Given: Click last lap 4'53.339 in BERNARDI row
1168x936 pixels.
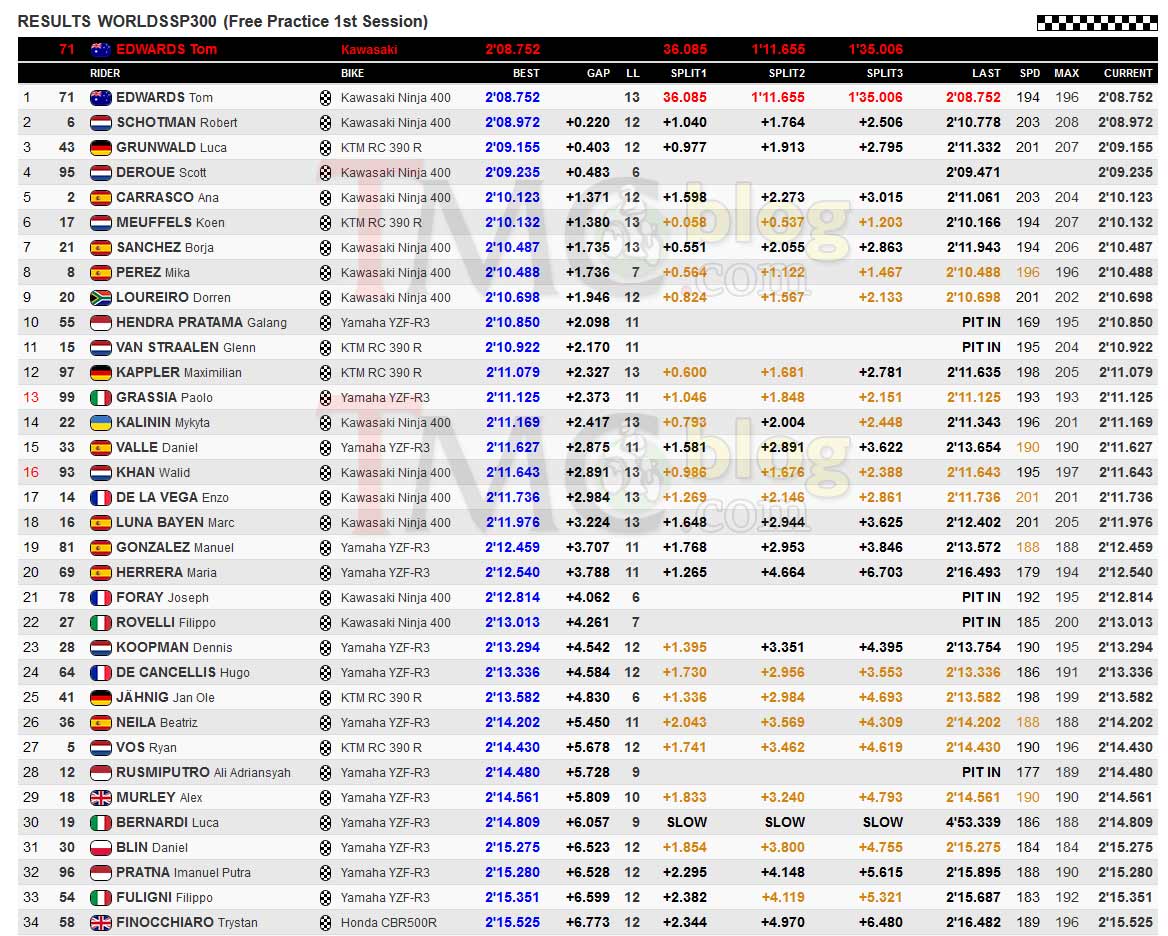Looking at the screenshot, I should (974, 823).
